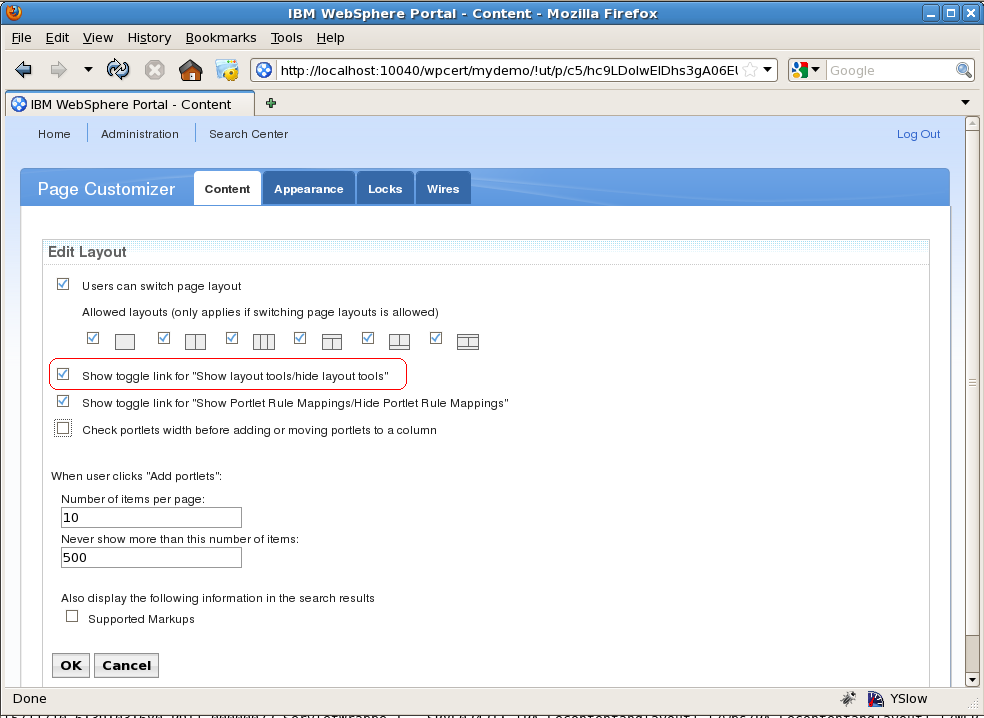Open the View menu

coord(98,38)
